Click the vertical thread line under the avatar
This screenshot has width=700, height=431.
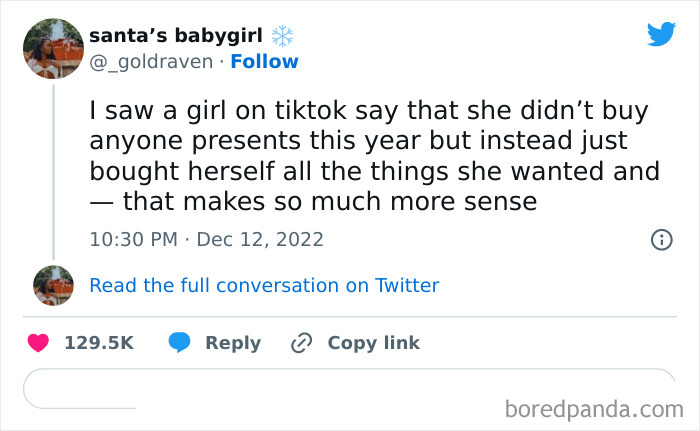tap(53, 170)
